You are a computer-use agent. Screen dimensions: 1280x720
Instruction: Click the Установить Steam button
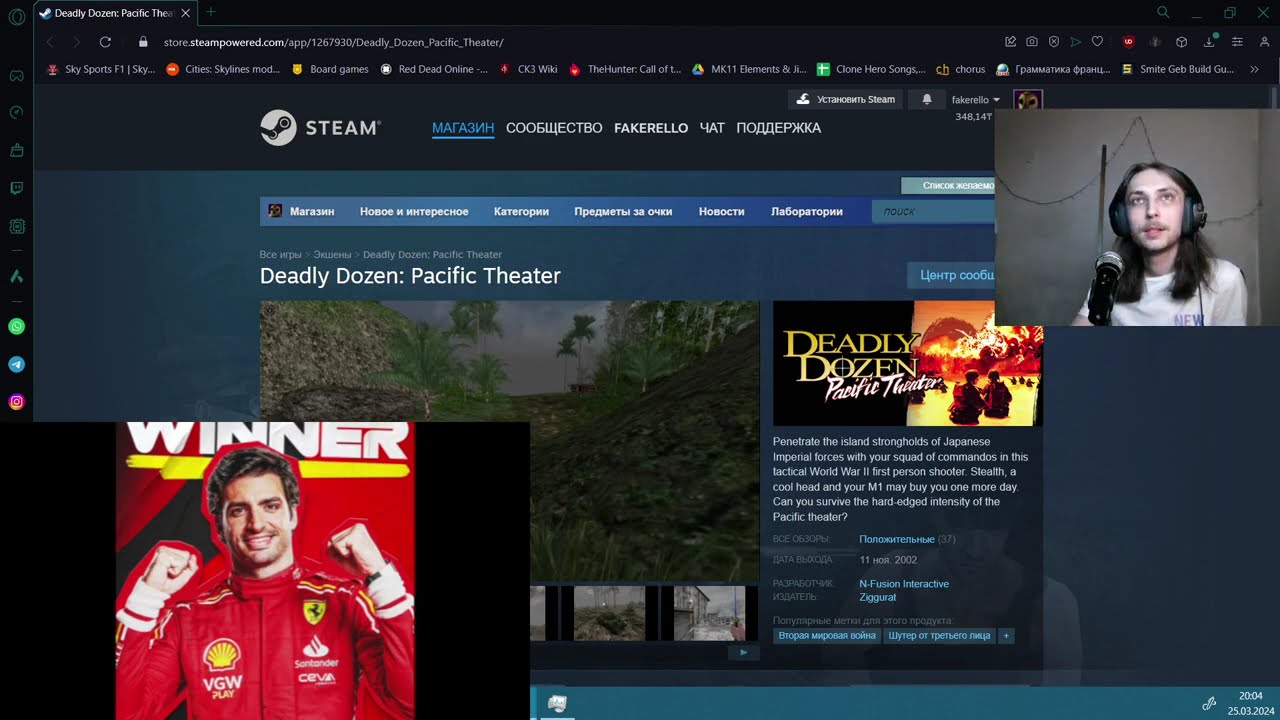[x=847, y=99]
